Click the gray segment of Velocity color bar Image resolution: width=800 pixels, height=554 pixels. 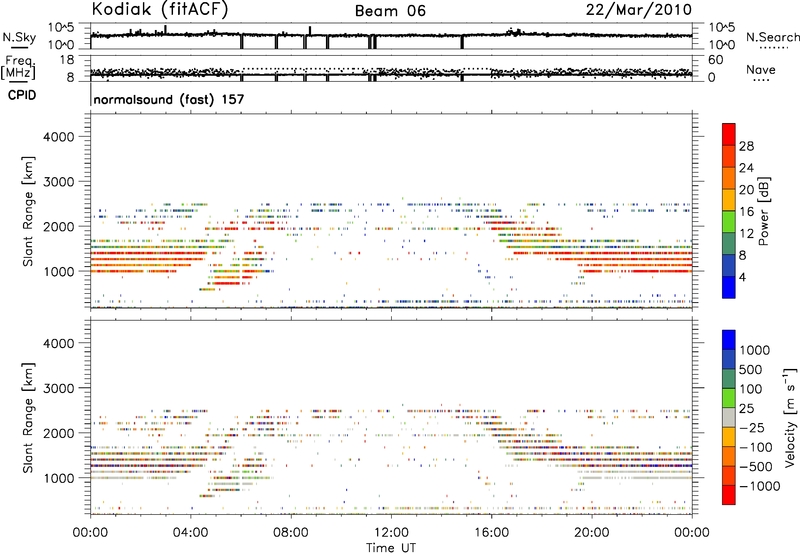tap(729, 417)
